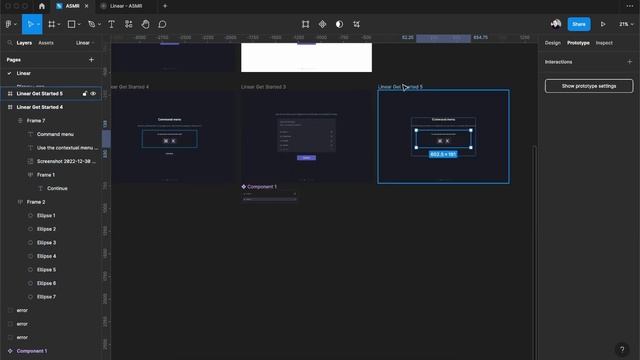Select the Frame tool
Image resolution: width=640 pixels, height=360 pixels.
point(51,24)
